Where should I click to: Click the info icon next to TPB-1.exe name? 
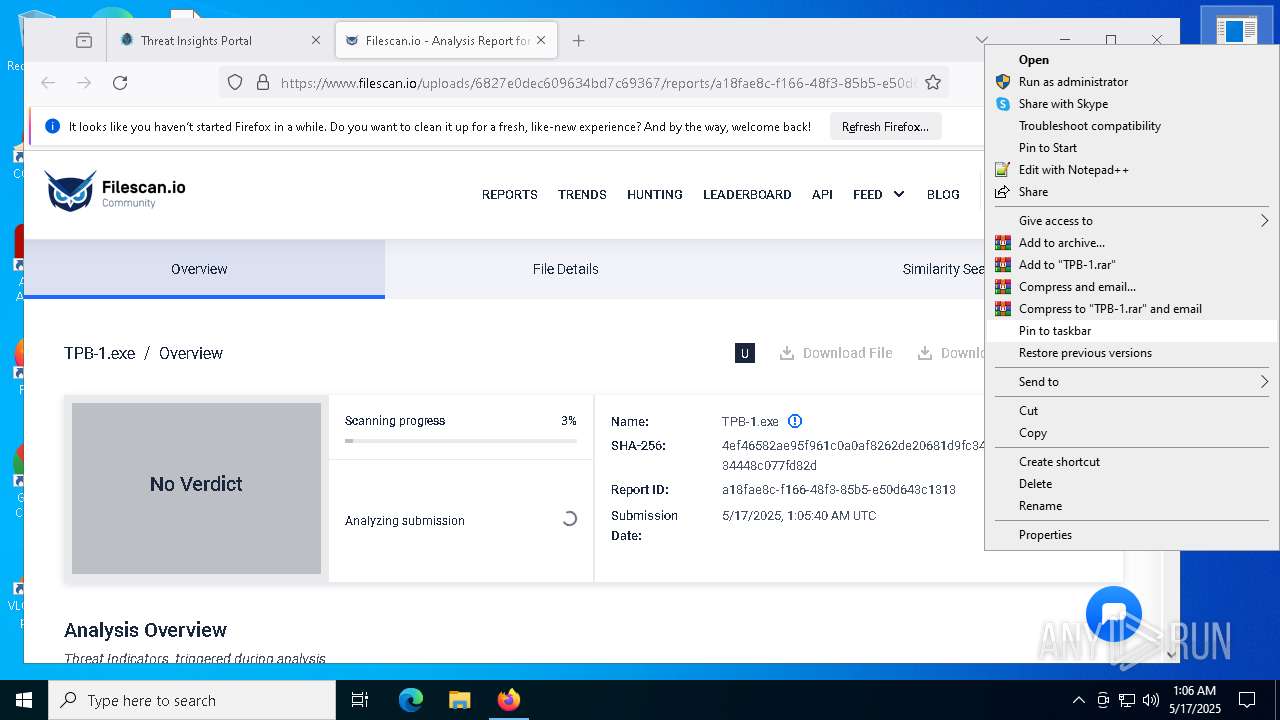pos(795,421)
